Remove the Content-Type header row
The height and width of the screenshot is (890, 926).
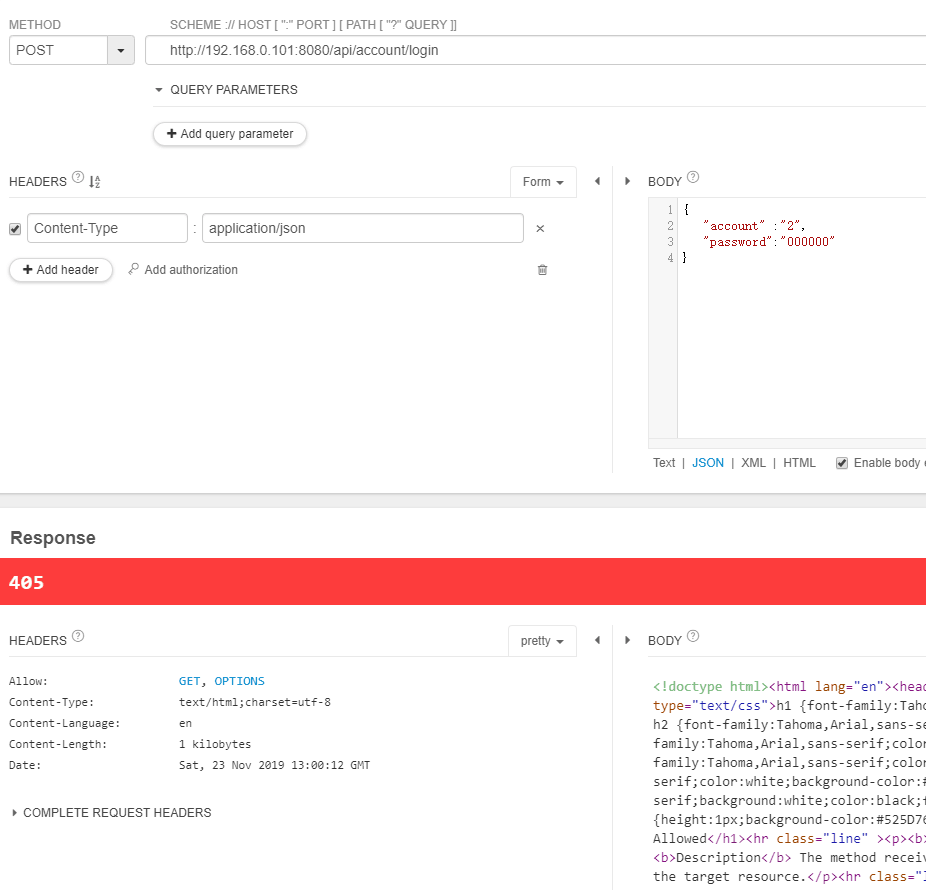540,229
